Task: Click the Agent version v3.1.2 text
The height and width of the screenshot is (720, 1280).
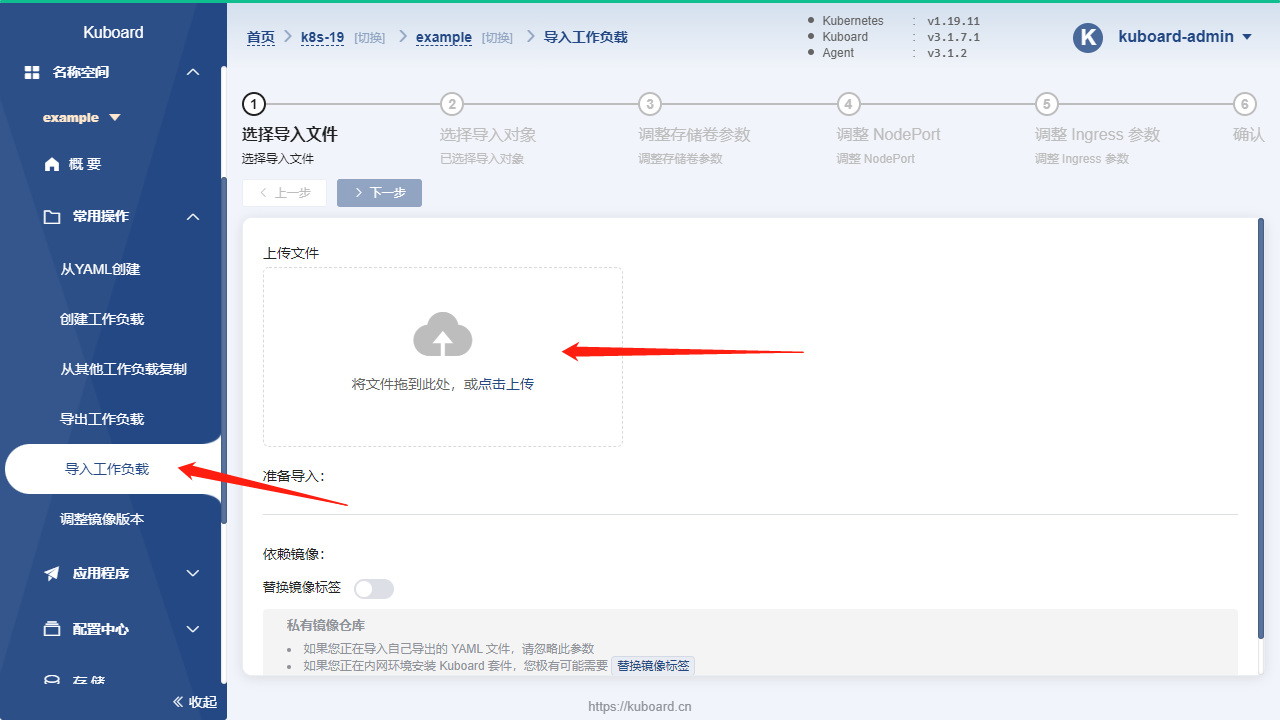Action: coord(947,53)
